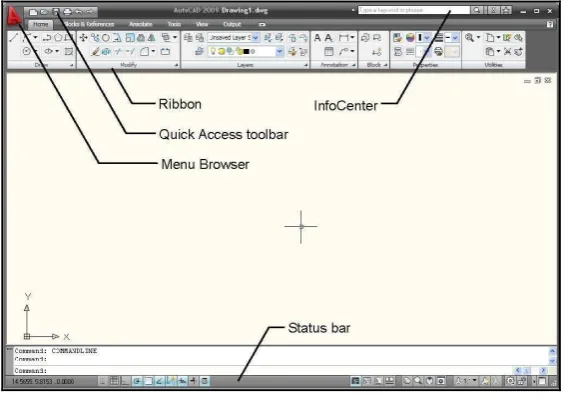
Task: Click Save icon in Quick Access toolbar
Action: pyautogui.click(x=56, y=12)
